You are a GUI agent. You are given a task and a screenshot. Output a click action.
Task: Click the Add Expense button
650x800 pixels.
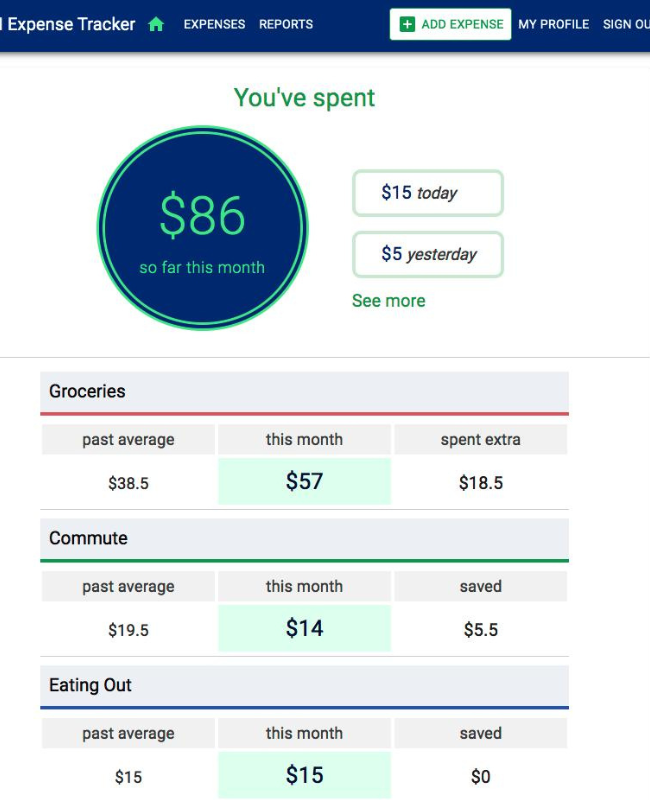(x=451, y=24)
